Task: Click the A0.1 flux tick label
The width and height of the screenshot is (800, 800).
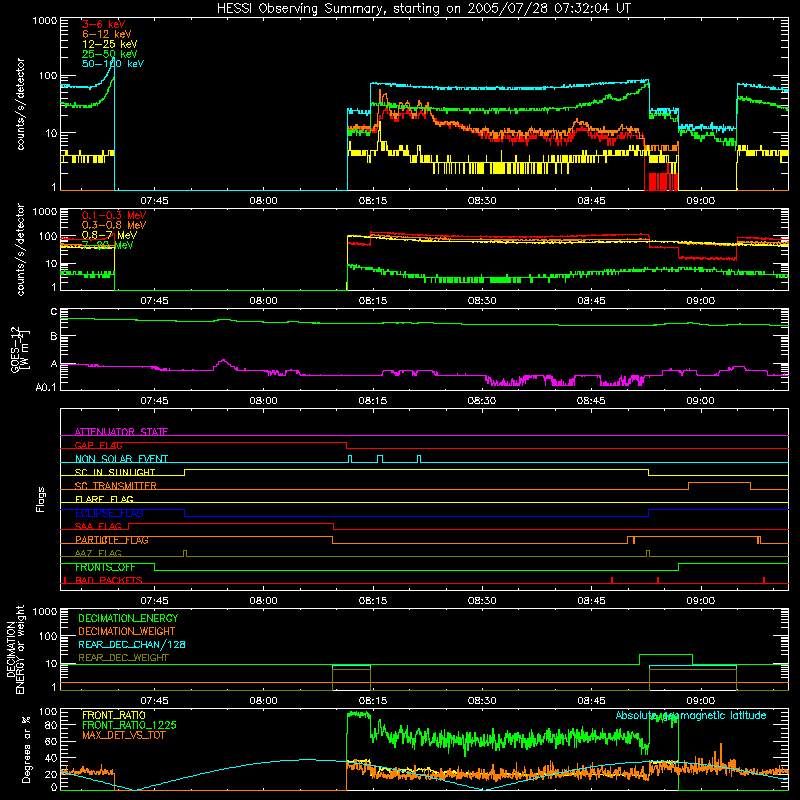Action: coord(46,388)
